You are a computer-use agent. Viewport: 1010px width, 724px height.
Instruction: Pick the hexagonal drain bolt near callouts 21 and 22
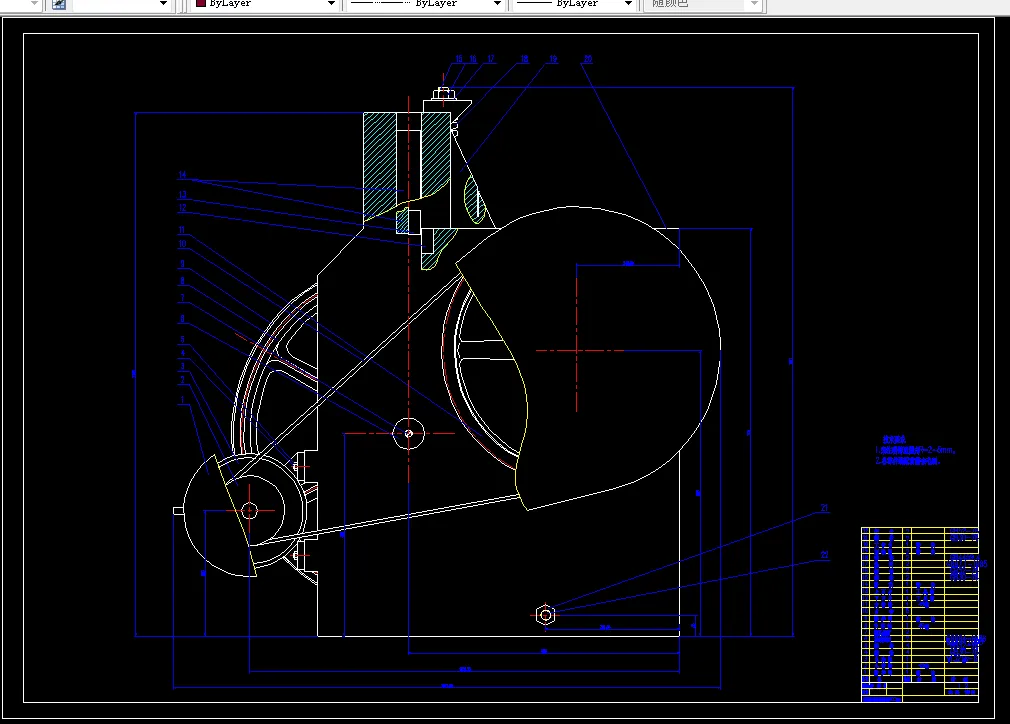[x=545, y=615]
